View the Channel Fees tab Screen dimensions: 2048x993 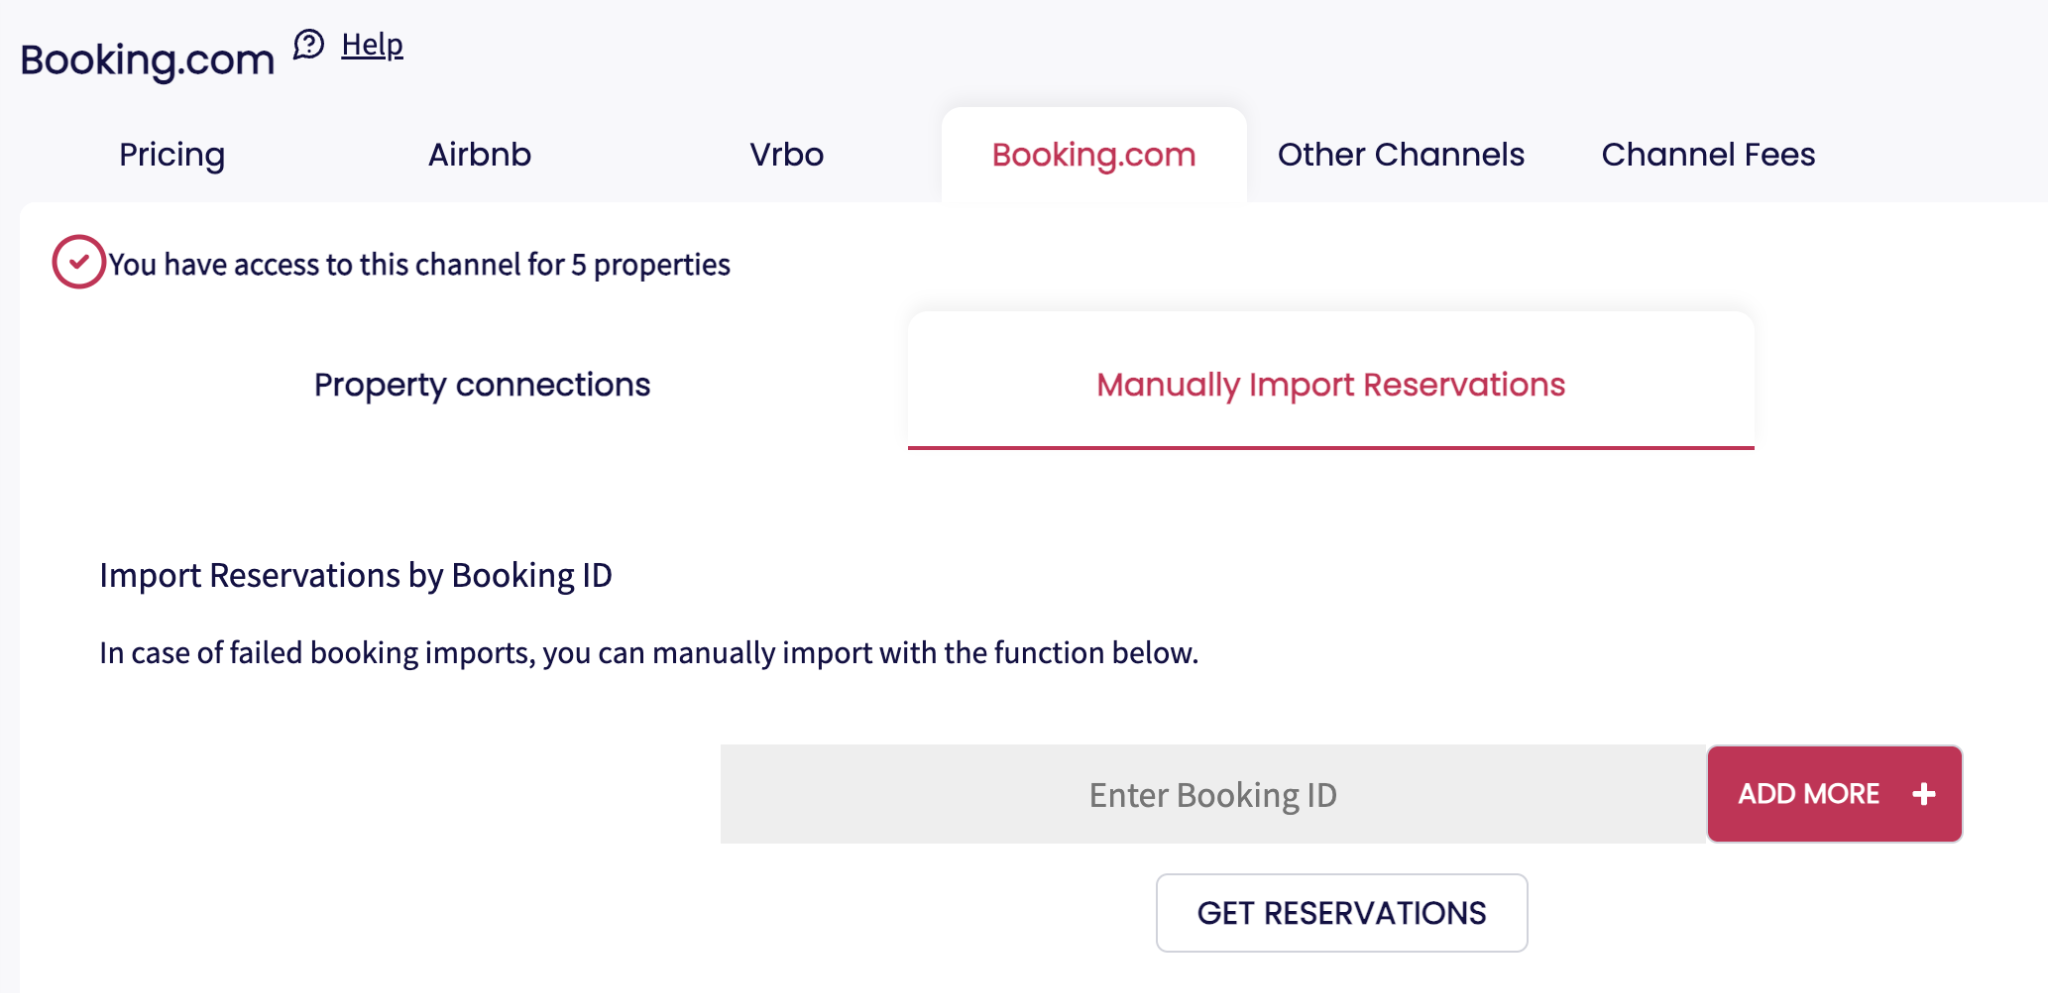1707,155
